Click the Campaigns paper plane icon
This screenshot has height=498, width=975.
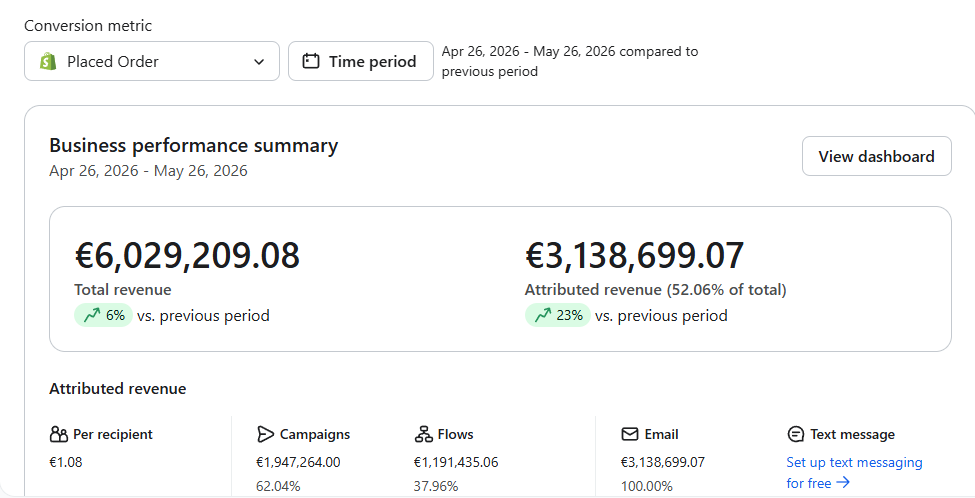coord(266,434)
